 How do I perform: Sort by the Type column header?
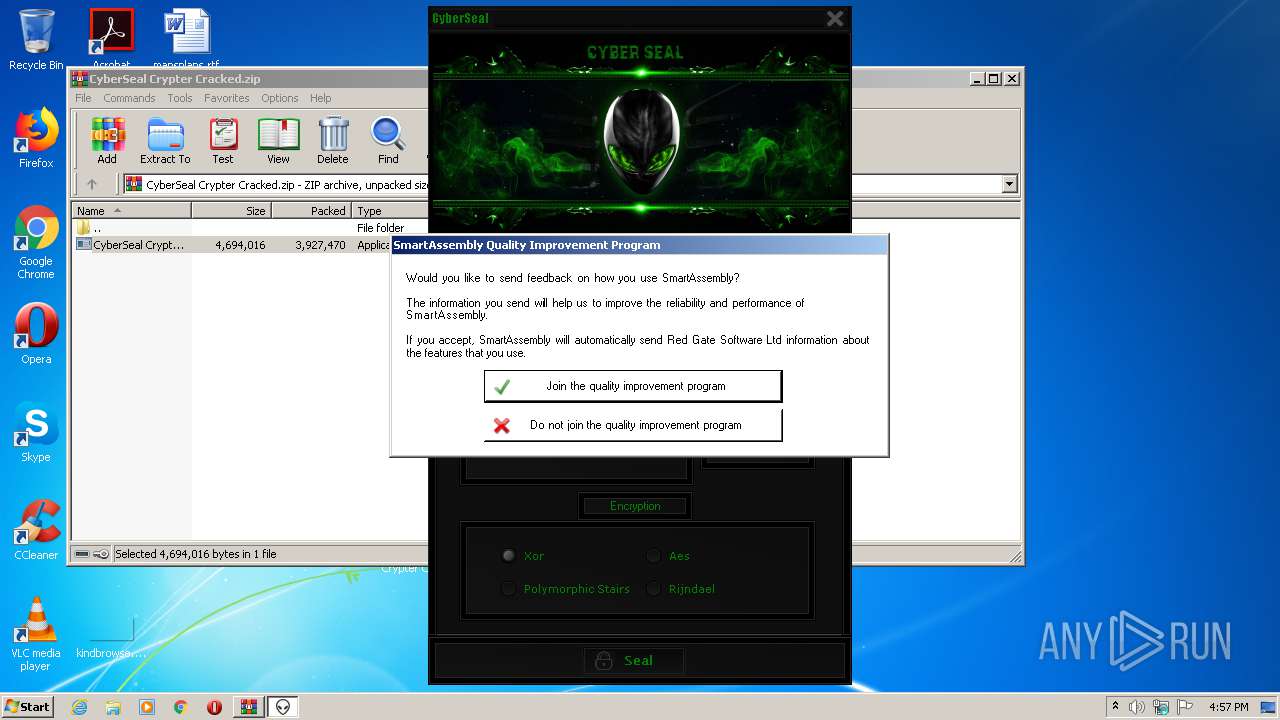(x=390, y=211)
